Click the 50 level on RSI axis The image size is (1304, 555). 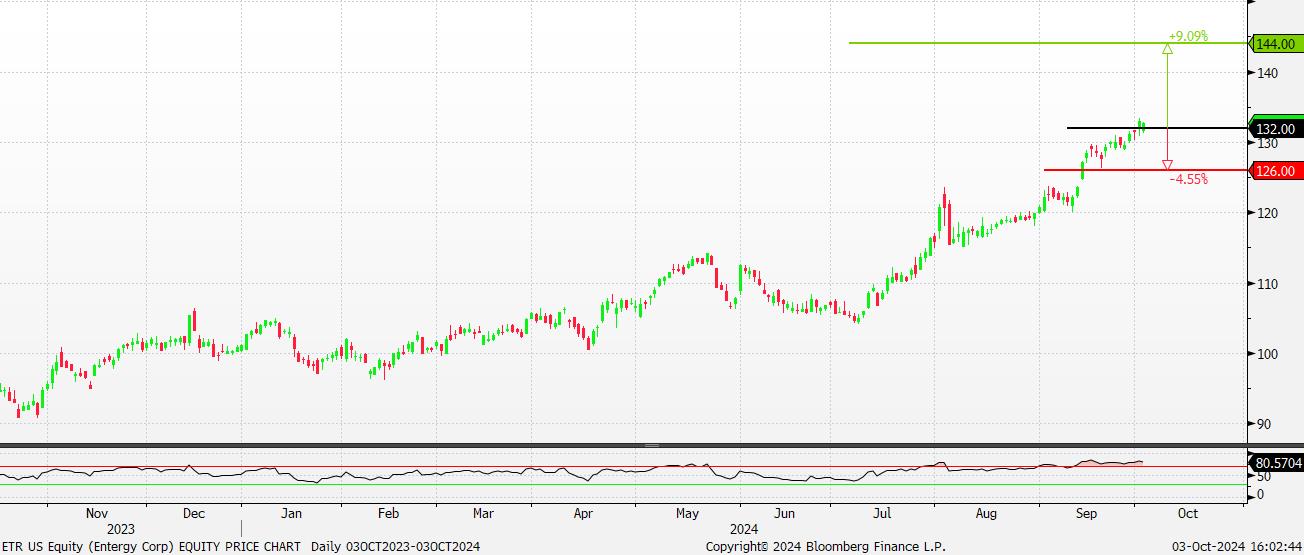click(1262, 477)
